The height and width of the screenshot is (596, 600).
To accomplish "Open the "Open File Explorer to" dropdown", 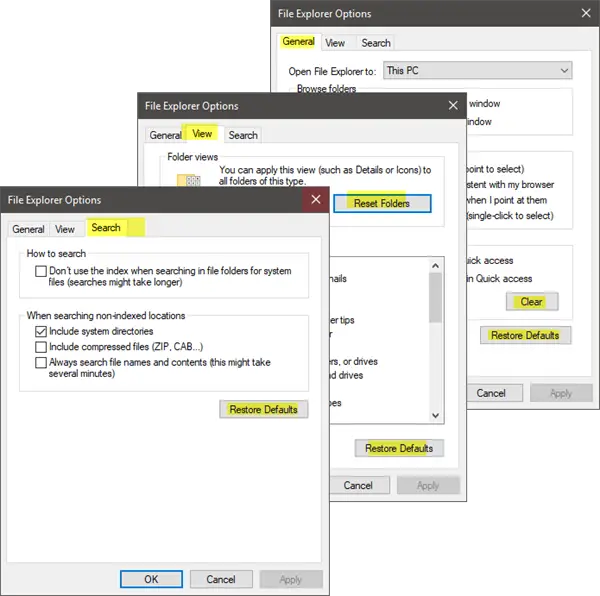I will [478, 70].
